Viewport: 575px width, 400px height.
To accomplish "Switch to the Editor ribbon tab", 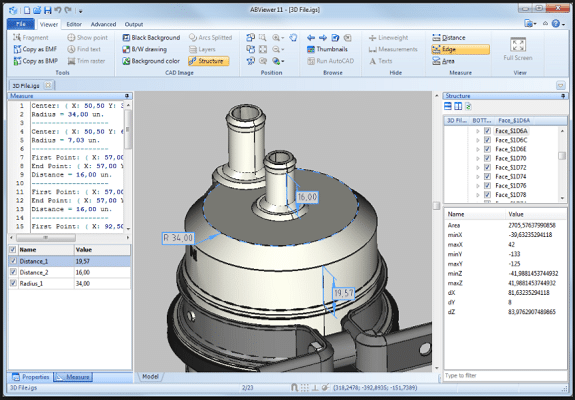I will (74, 24).
